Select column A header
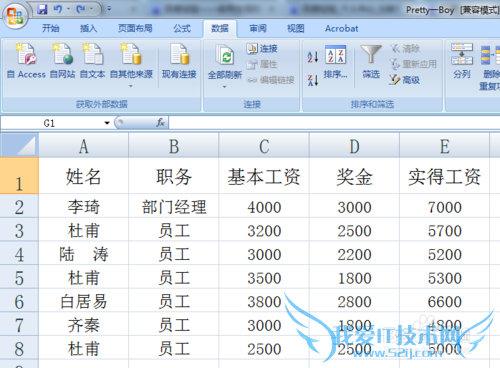Image resolution: width=500 pixels, height=368 pixels. [x=83, y=146]
